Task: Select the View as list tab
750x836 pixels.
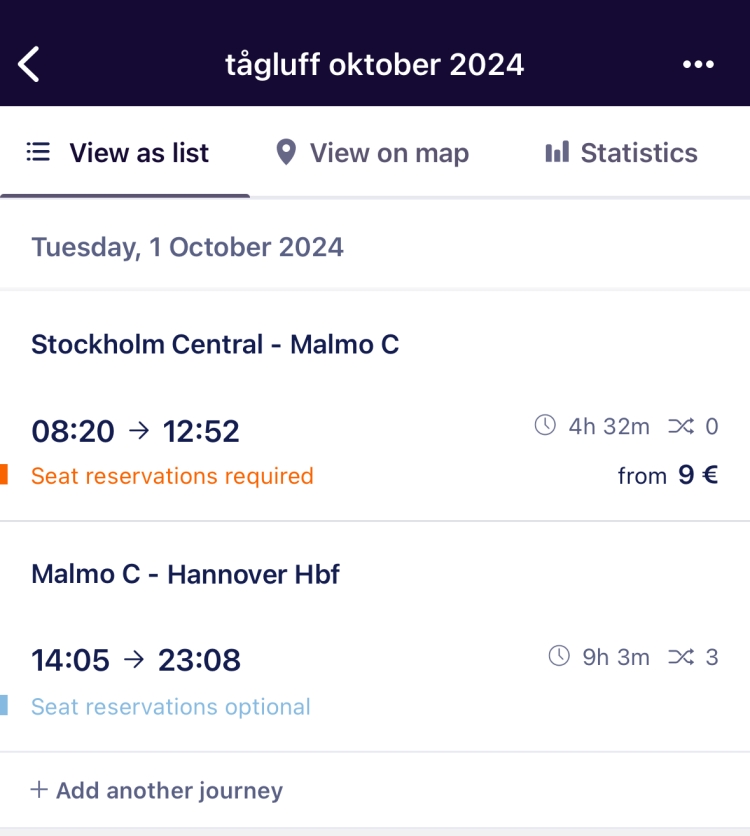Action: tap(125, 153)
